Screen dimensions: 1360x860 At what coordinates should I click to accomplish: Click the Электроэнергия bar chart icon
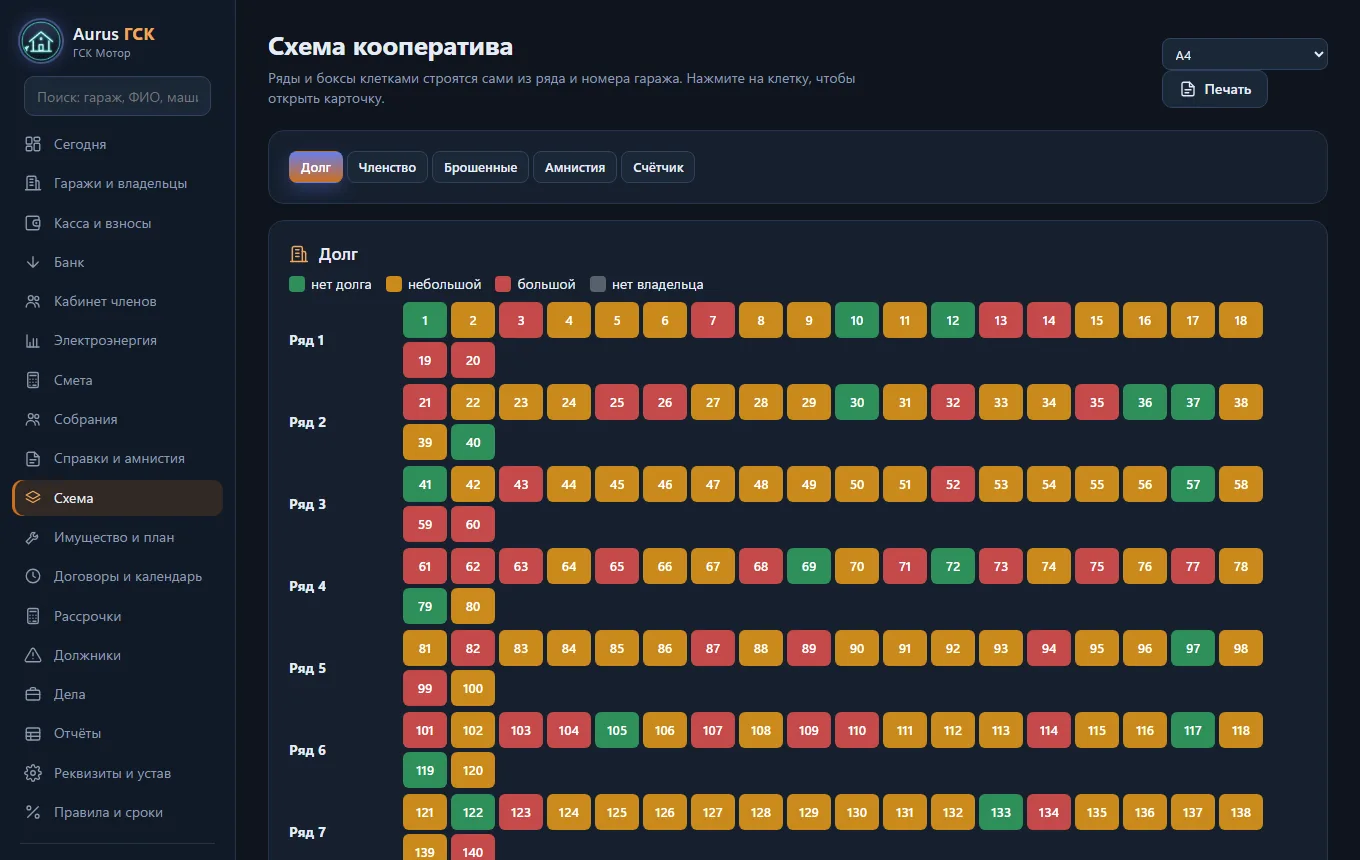coord(33,341)
